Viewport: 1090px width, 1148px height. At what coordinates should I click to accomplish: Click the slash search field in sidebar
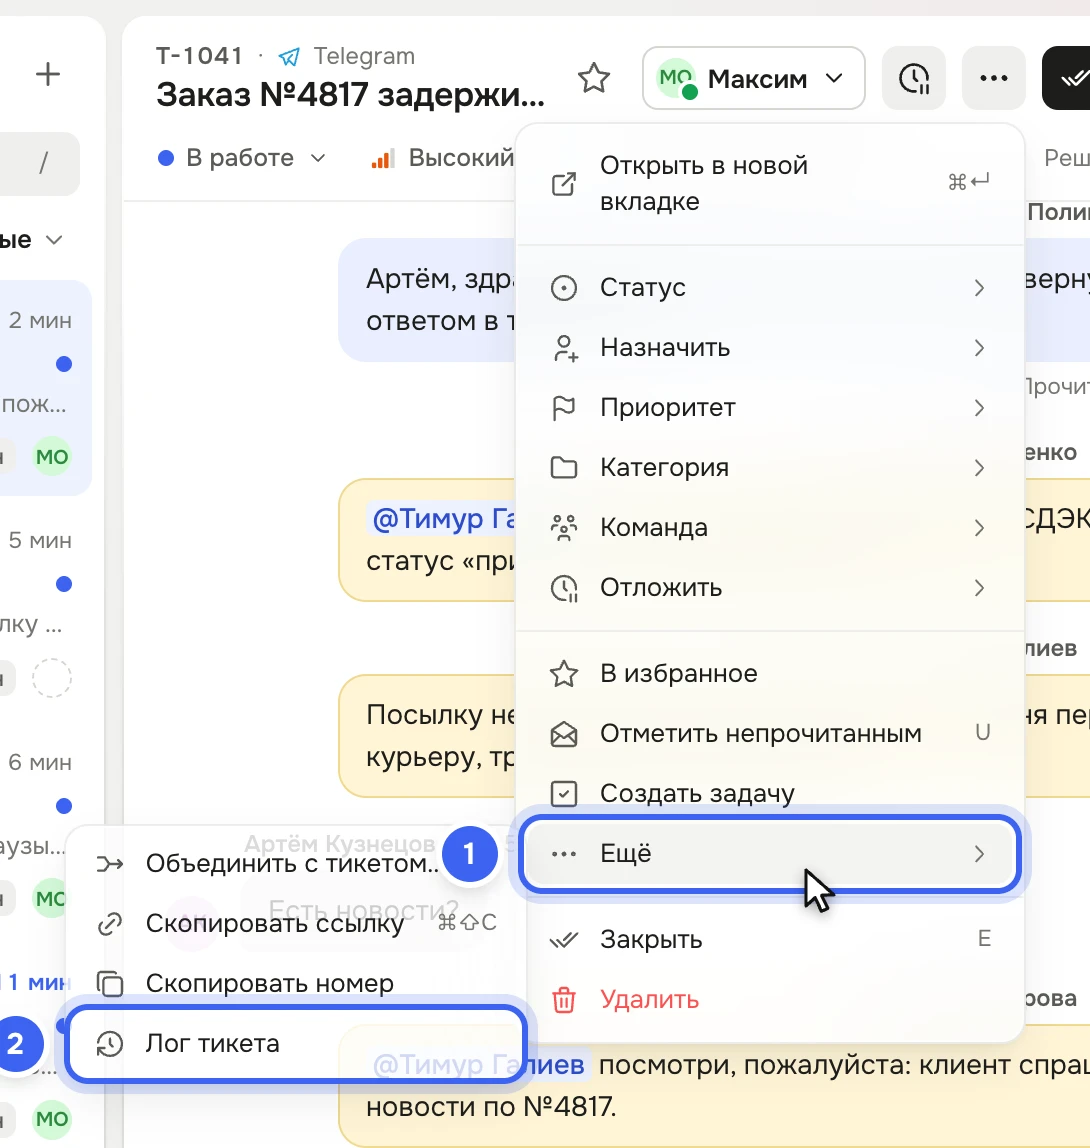(40, 163)
